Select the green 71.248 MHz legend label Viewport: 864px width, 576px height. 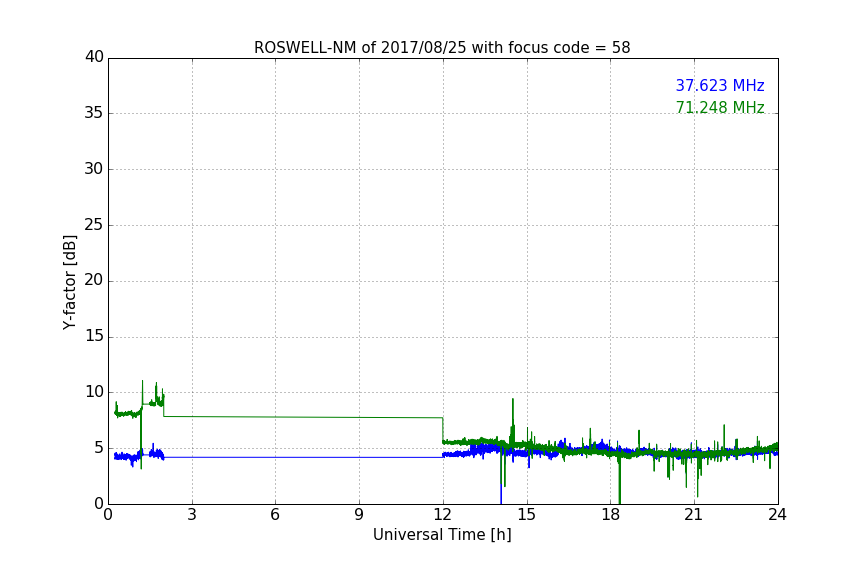[720, 107]
